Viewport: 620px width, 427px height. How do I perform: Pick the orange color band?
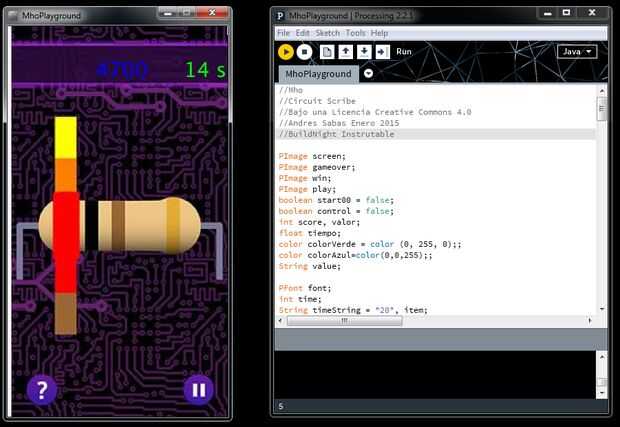[x=66, y=176]
